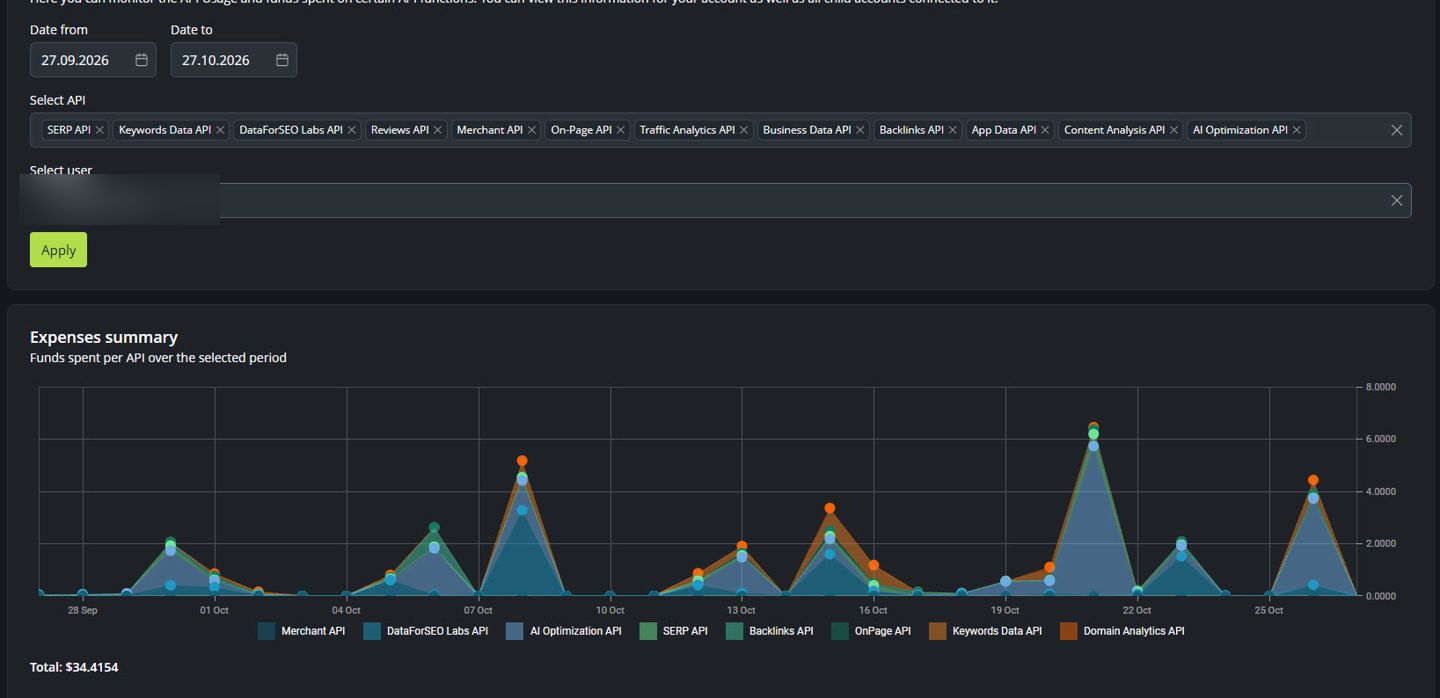Remove the AI Optimization API tag

[1297, 130]
